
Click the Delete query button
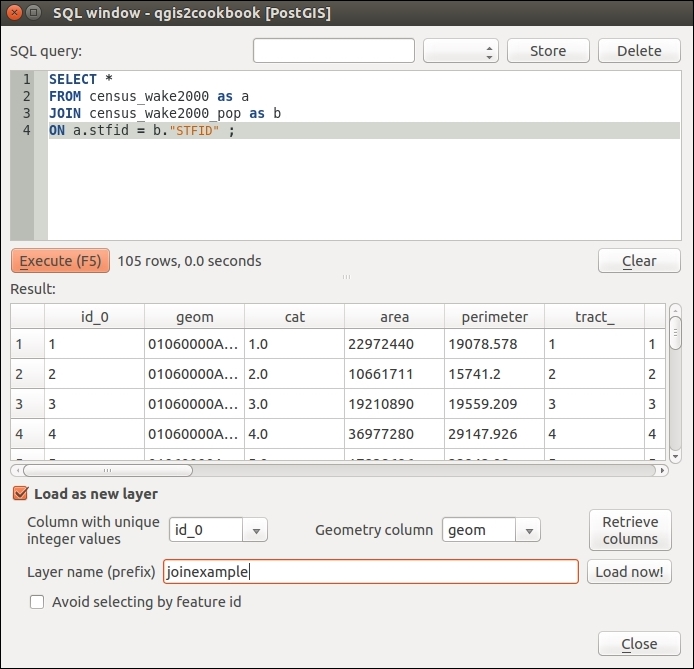(638, 51)
